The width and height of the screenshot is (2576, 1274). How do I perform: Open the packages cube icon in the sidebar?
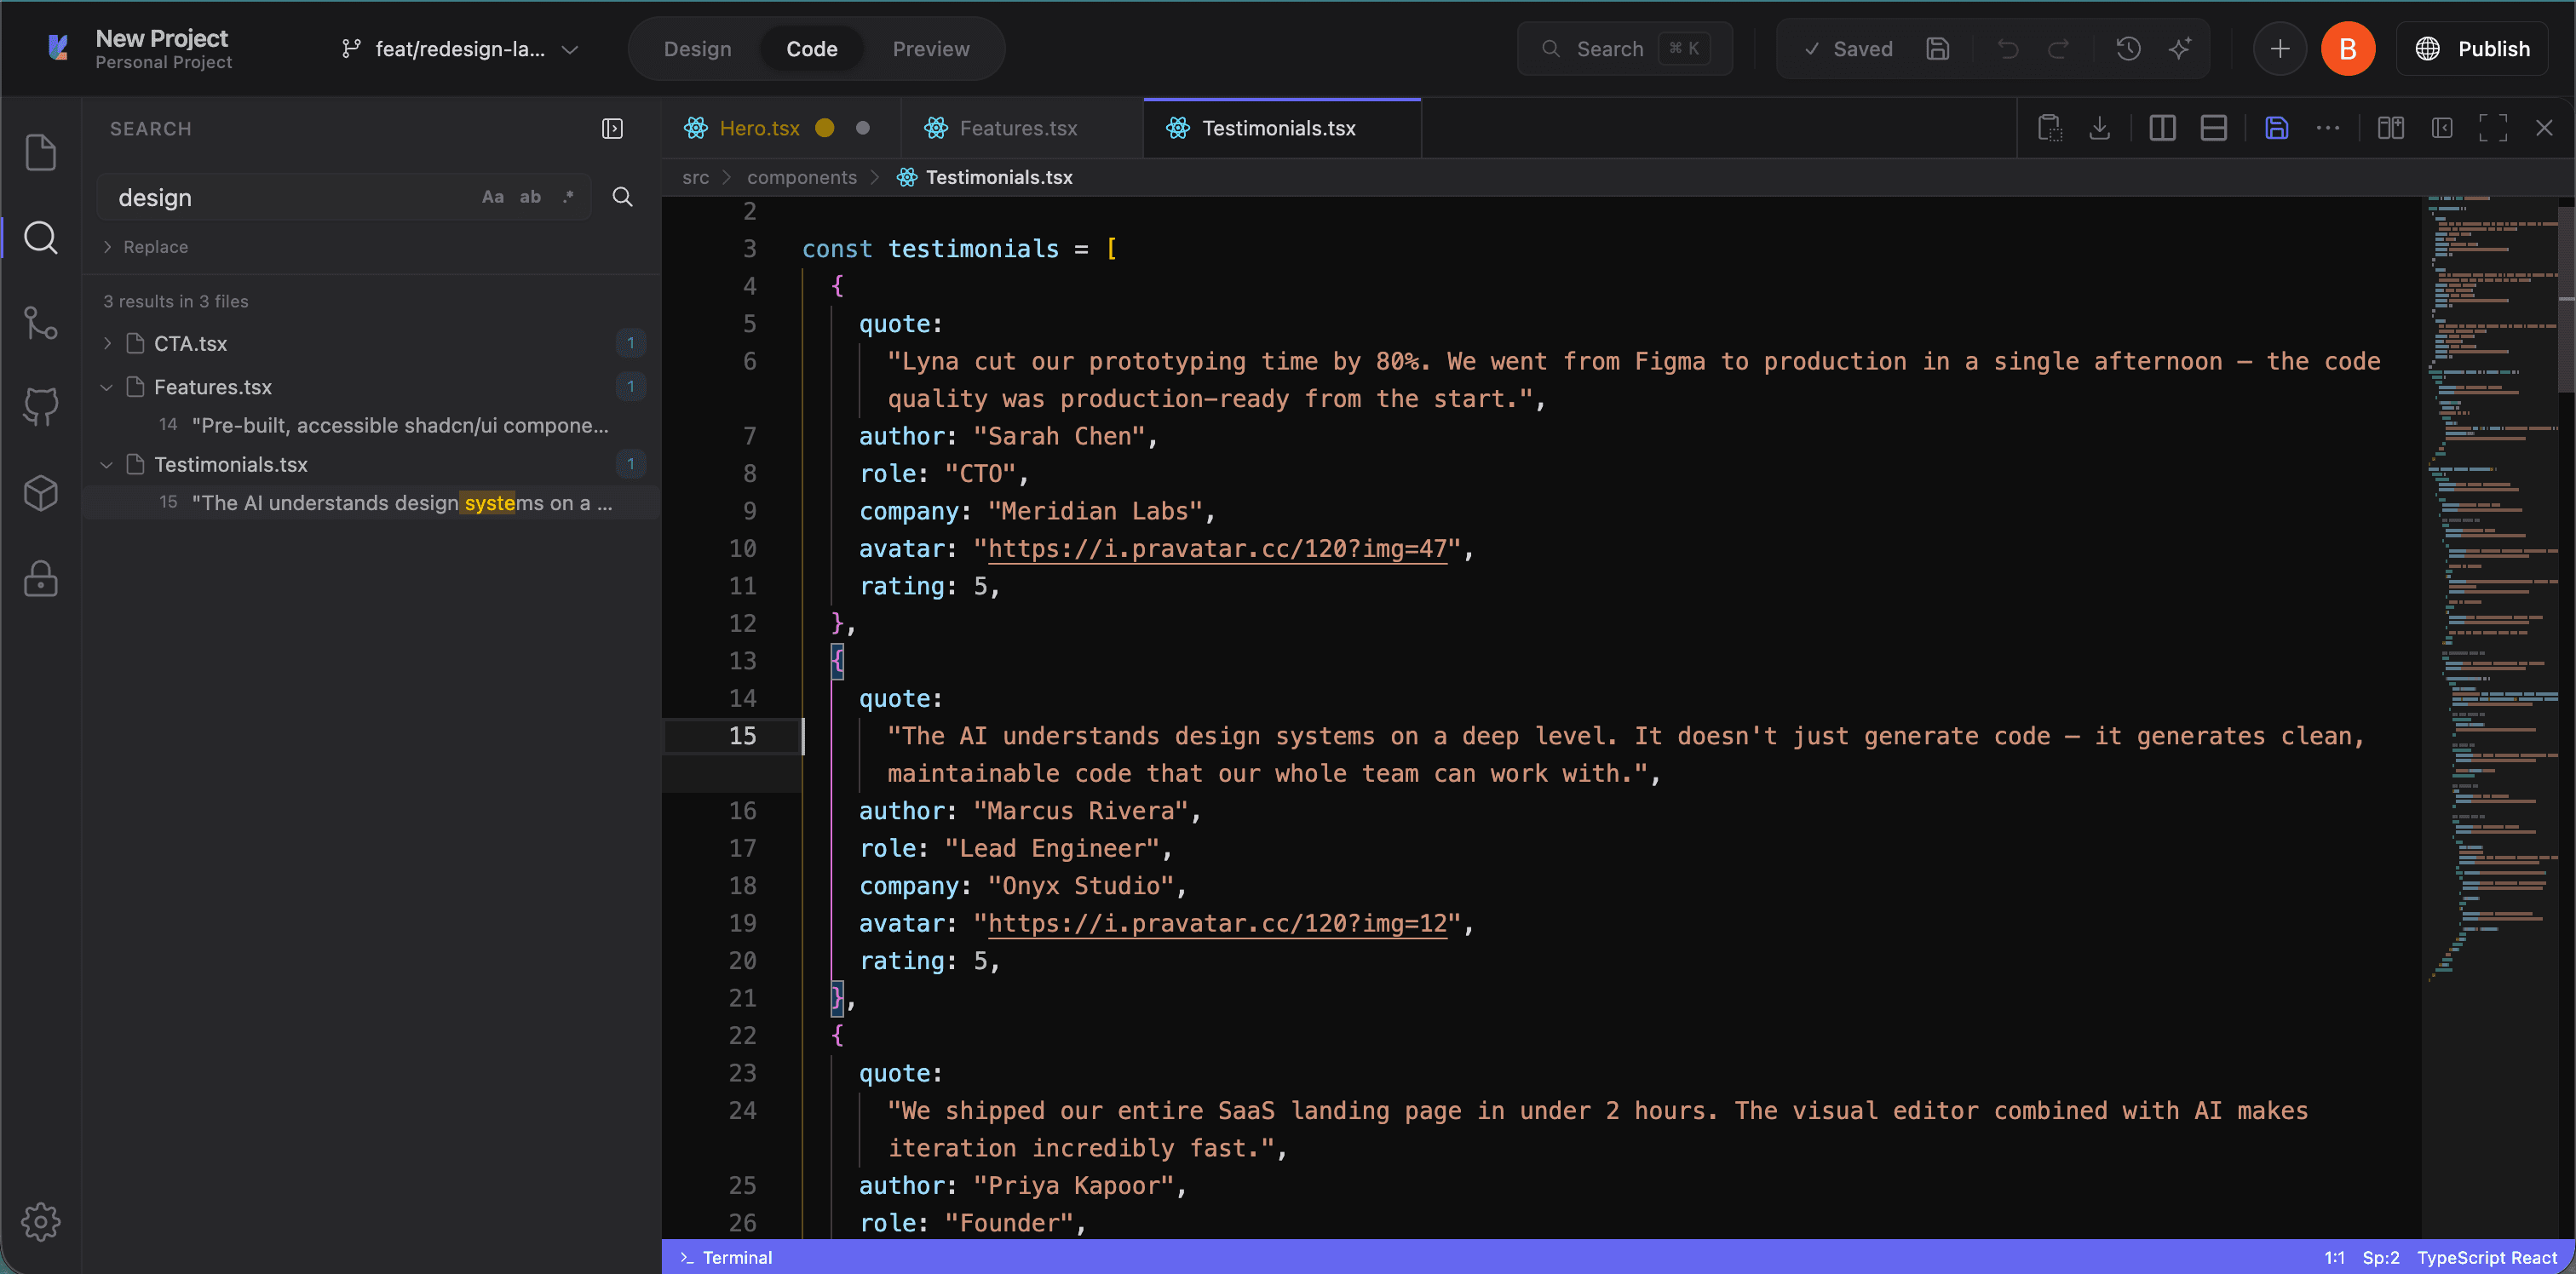(40, 492)
